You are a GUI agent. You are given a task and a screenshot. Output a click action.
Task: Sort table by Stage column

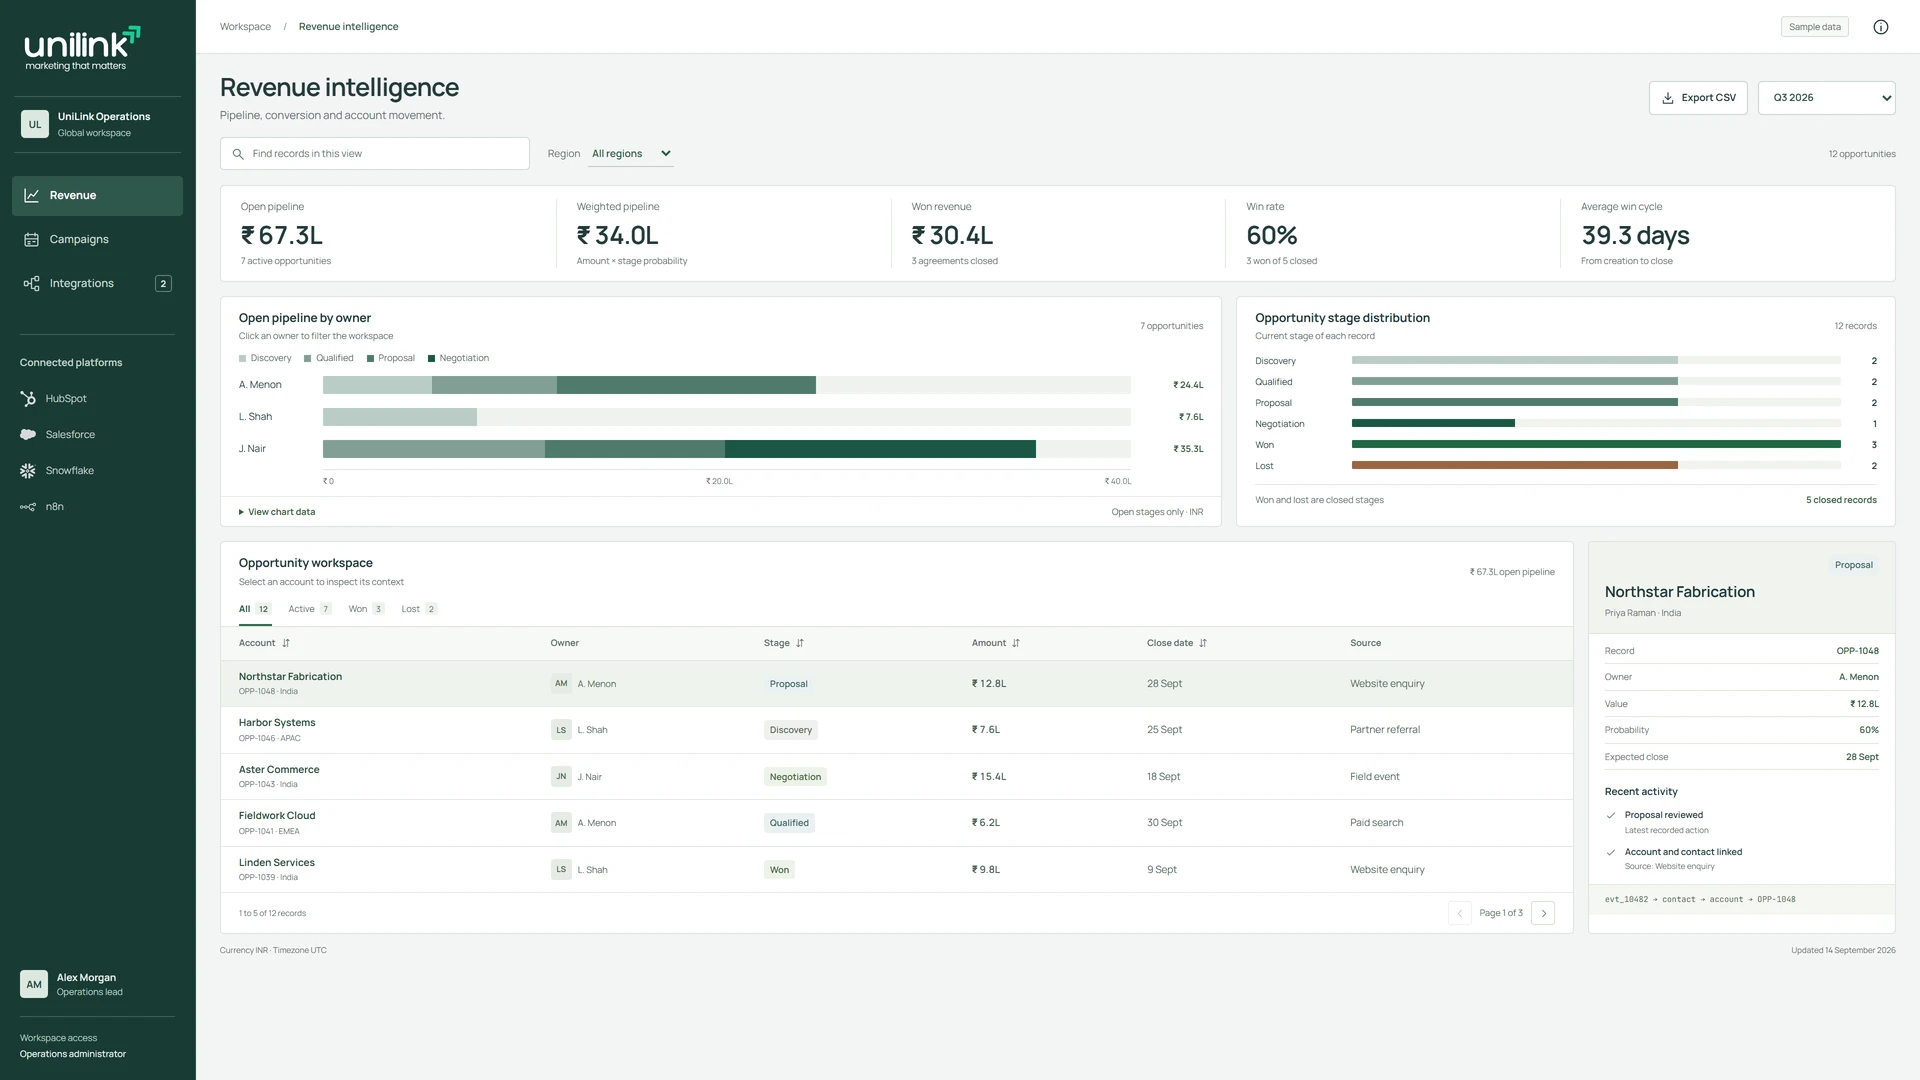click(x=784, y=643)
